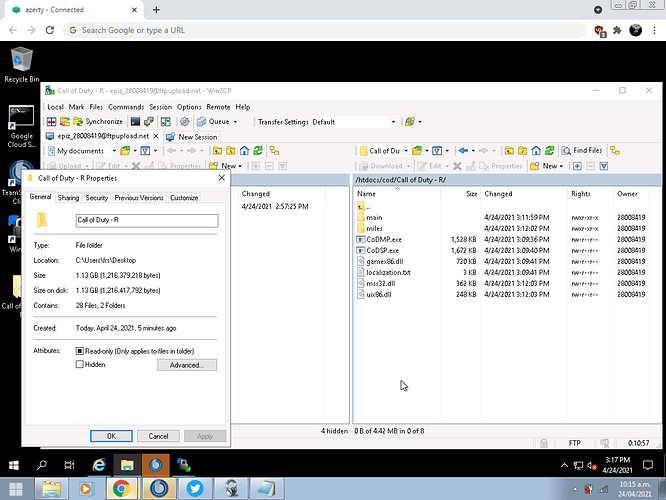Screen dimensions: 666x500
Task: Click local panel open directory icon
Action: 124,151
